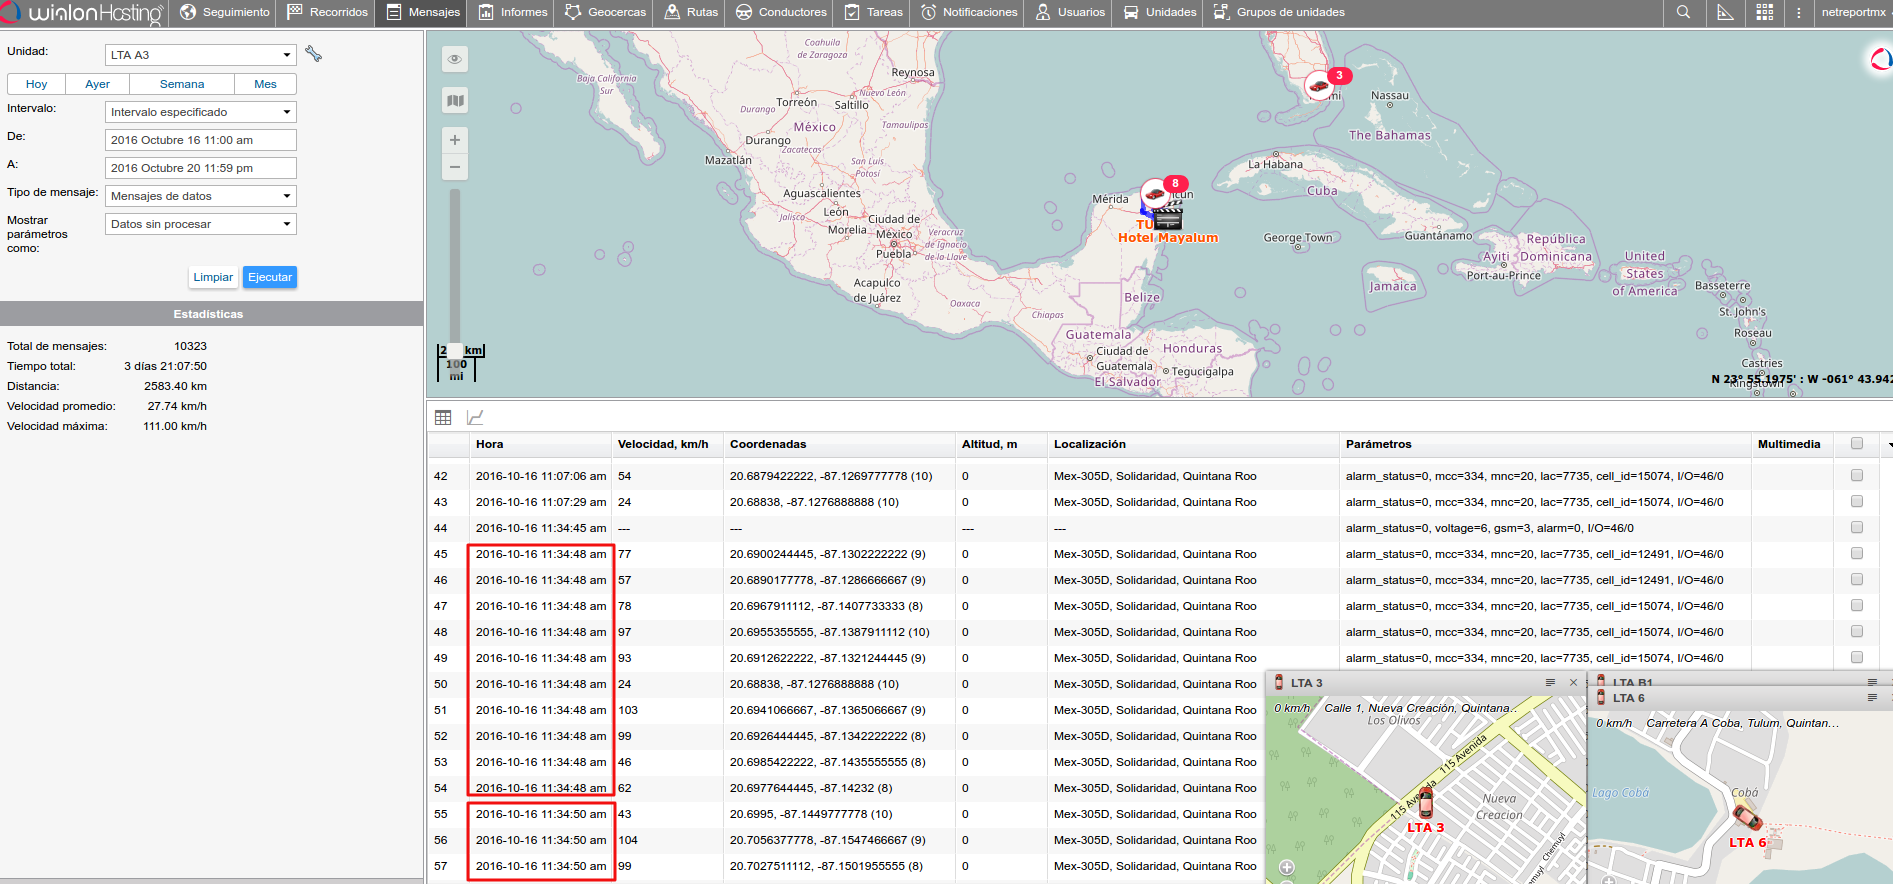Image resolution: width=1893 pixels, height=884 pixels.
Task: Click the 'De' start date field
Action: click(x=200, y=140)
